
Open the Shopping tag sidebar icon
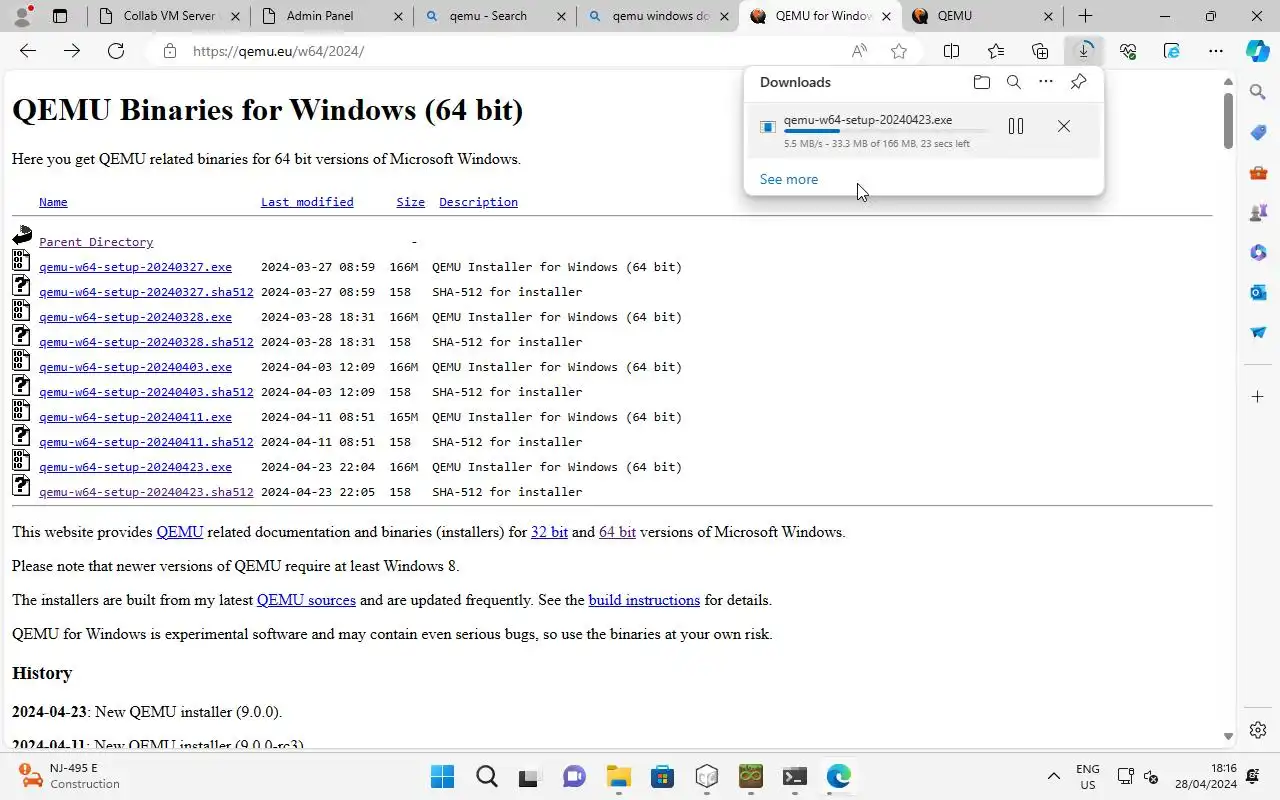coord(1258,132)
